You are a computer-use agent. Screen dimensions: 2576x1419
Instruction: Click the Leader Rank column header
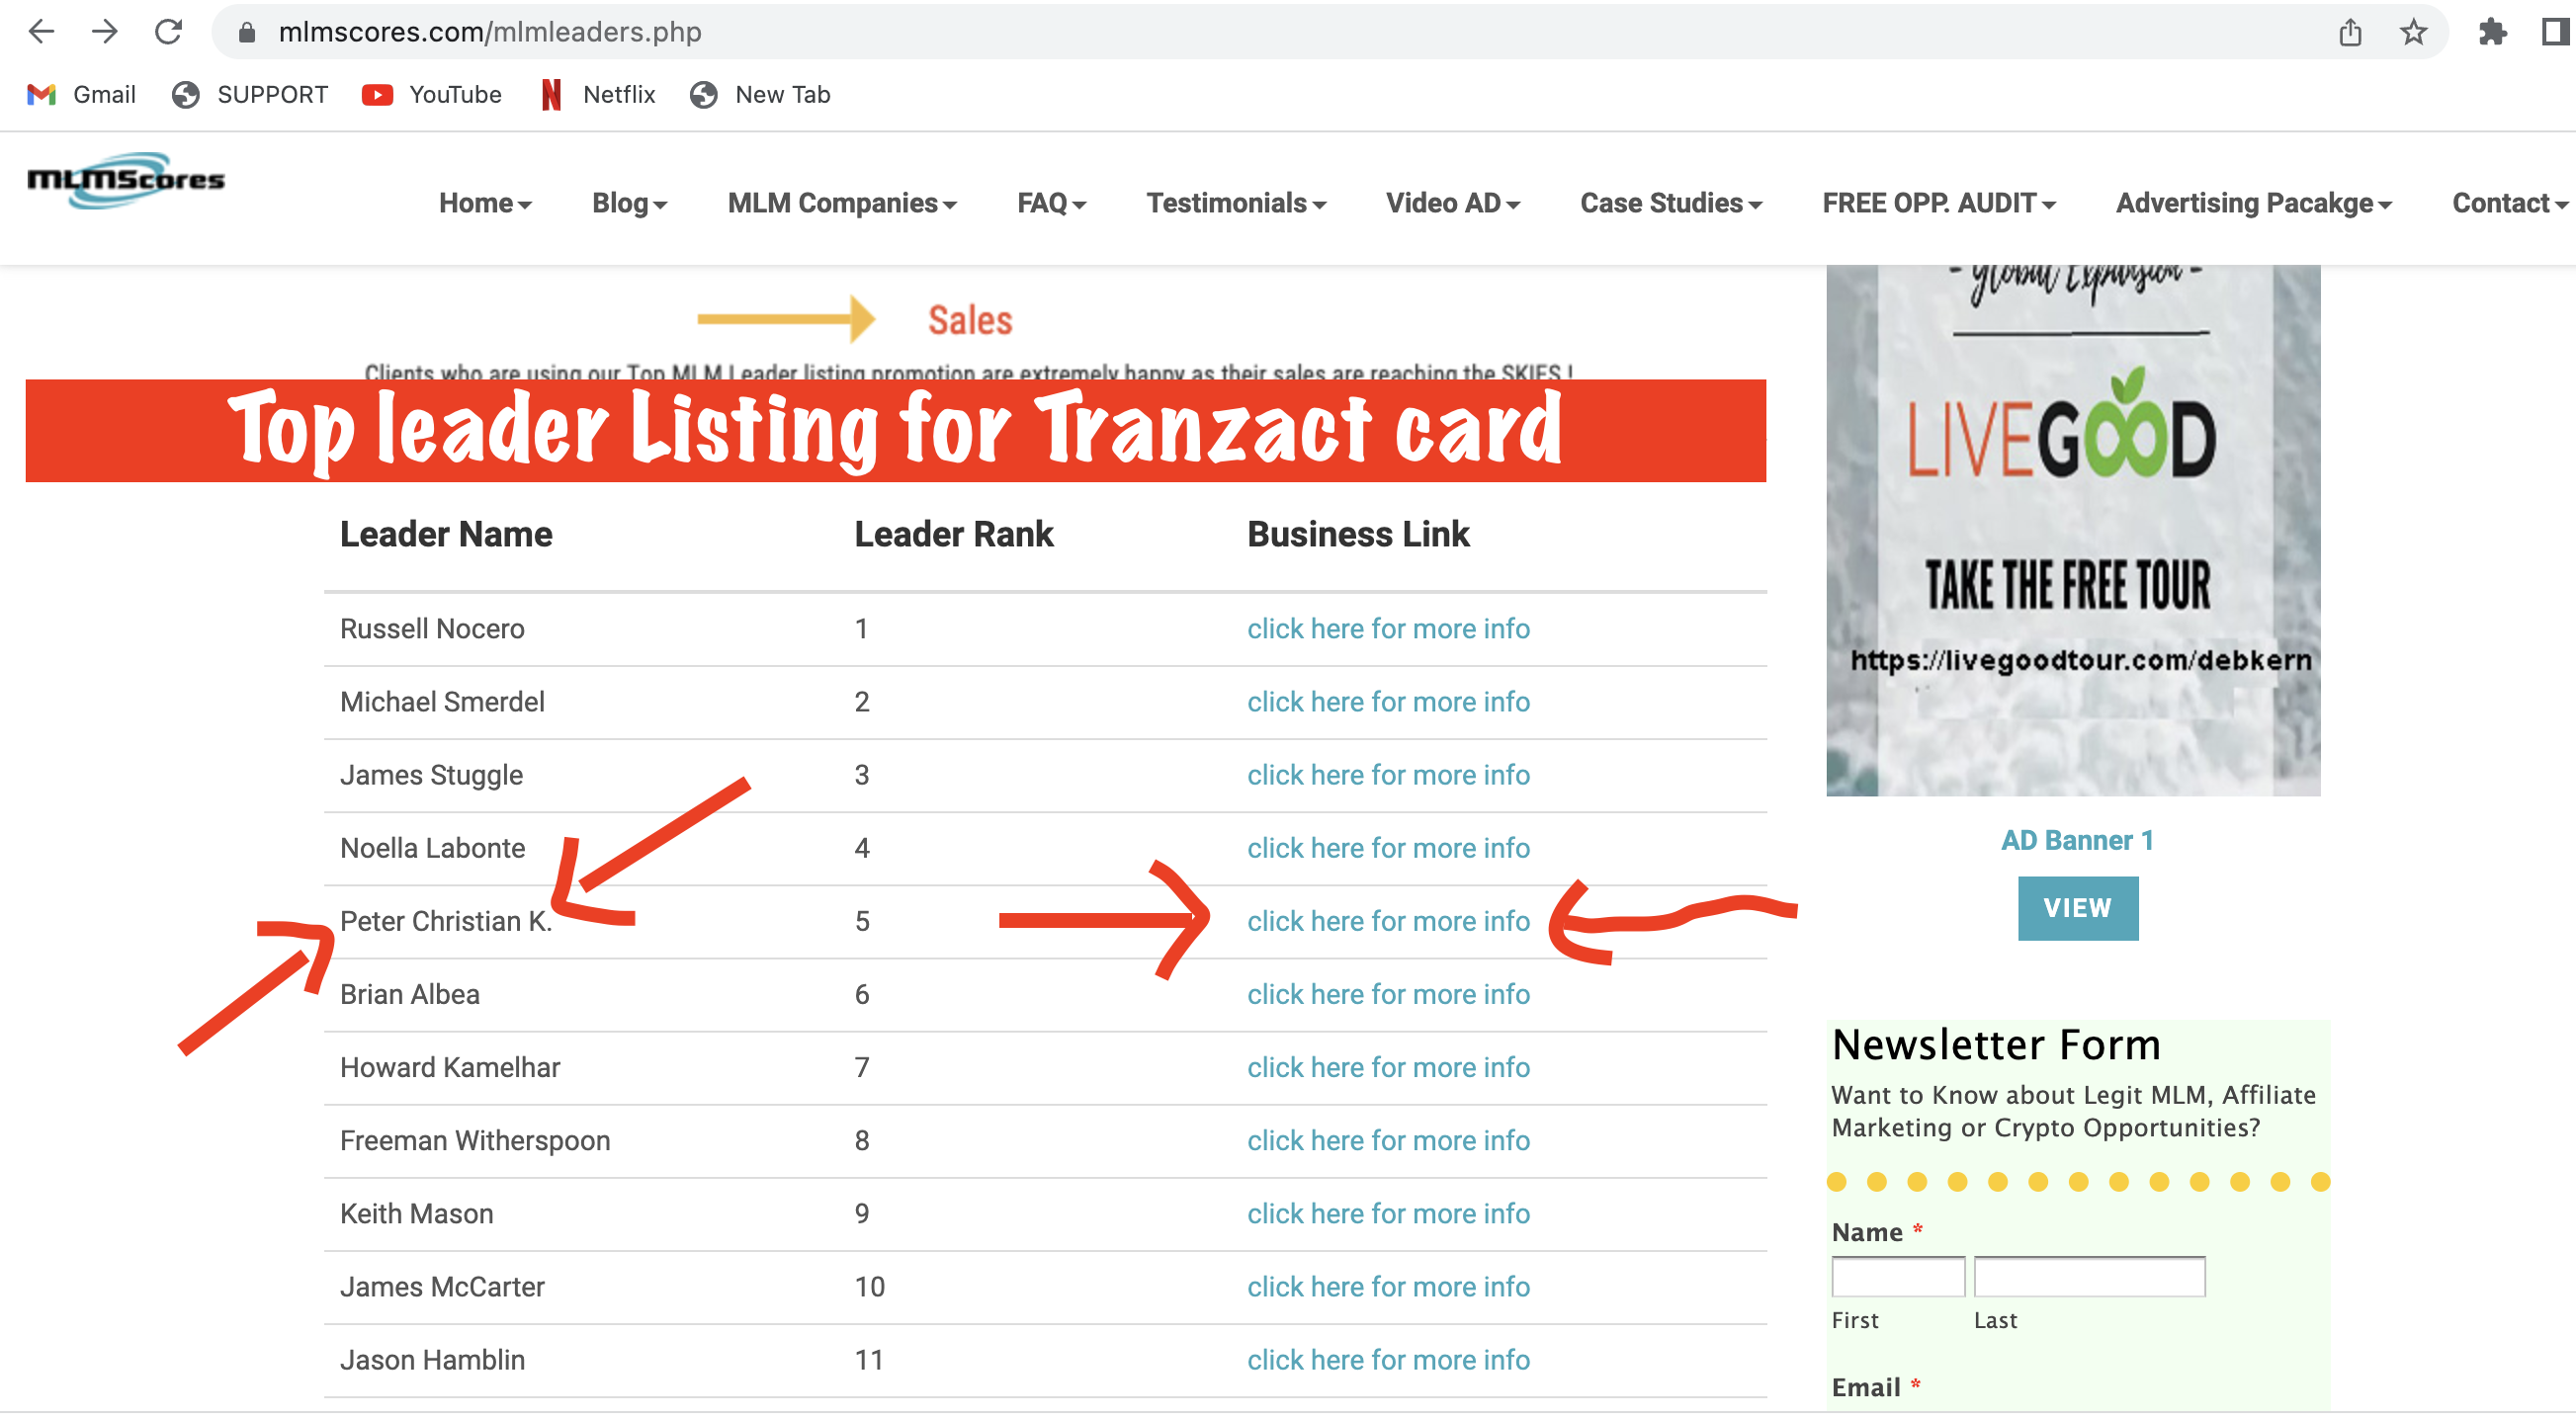click(953, 534)
